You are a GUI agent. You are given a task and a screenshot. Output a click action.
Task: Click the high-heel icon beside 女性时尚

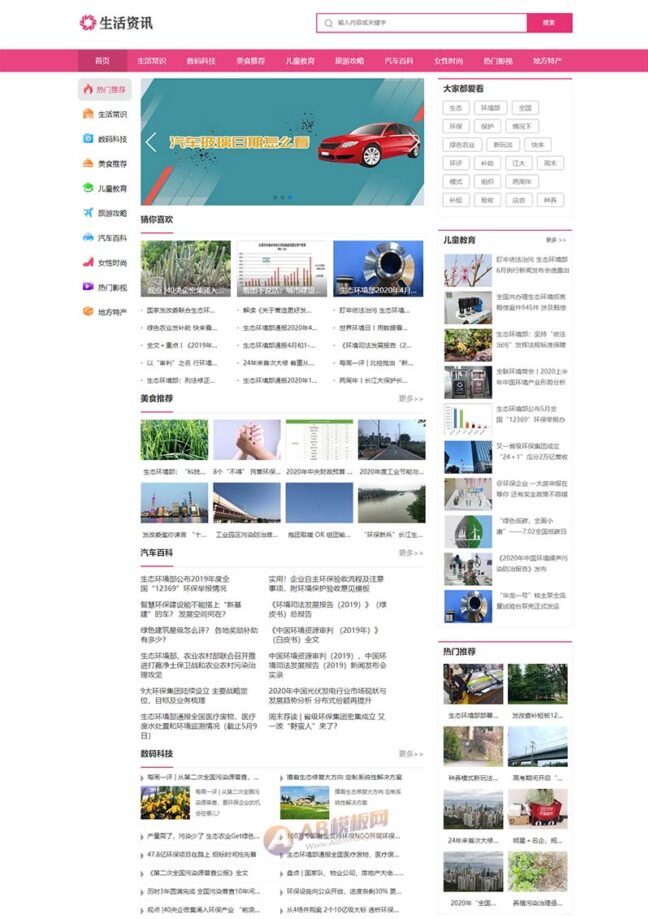click(x=88, y=262)
